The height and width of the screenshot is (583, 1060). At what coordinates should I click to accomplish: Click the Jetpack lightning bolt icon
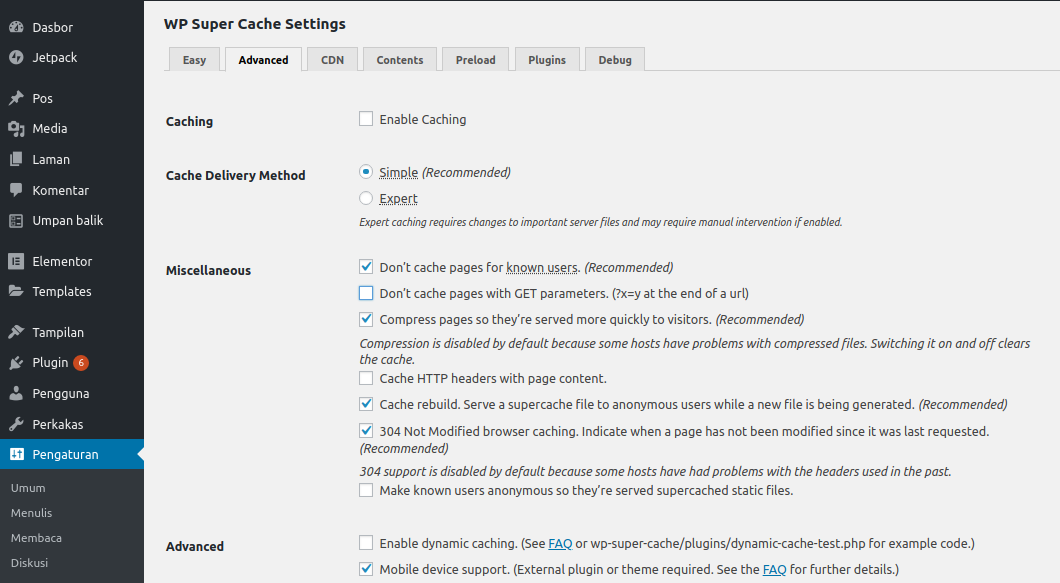tap(16, 57)
